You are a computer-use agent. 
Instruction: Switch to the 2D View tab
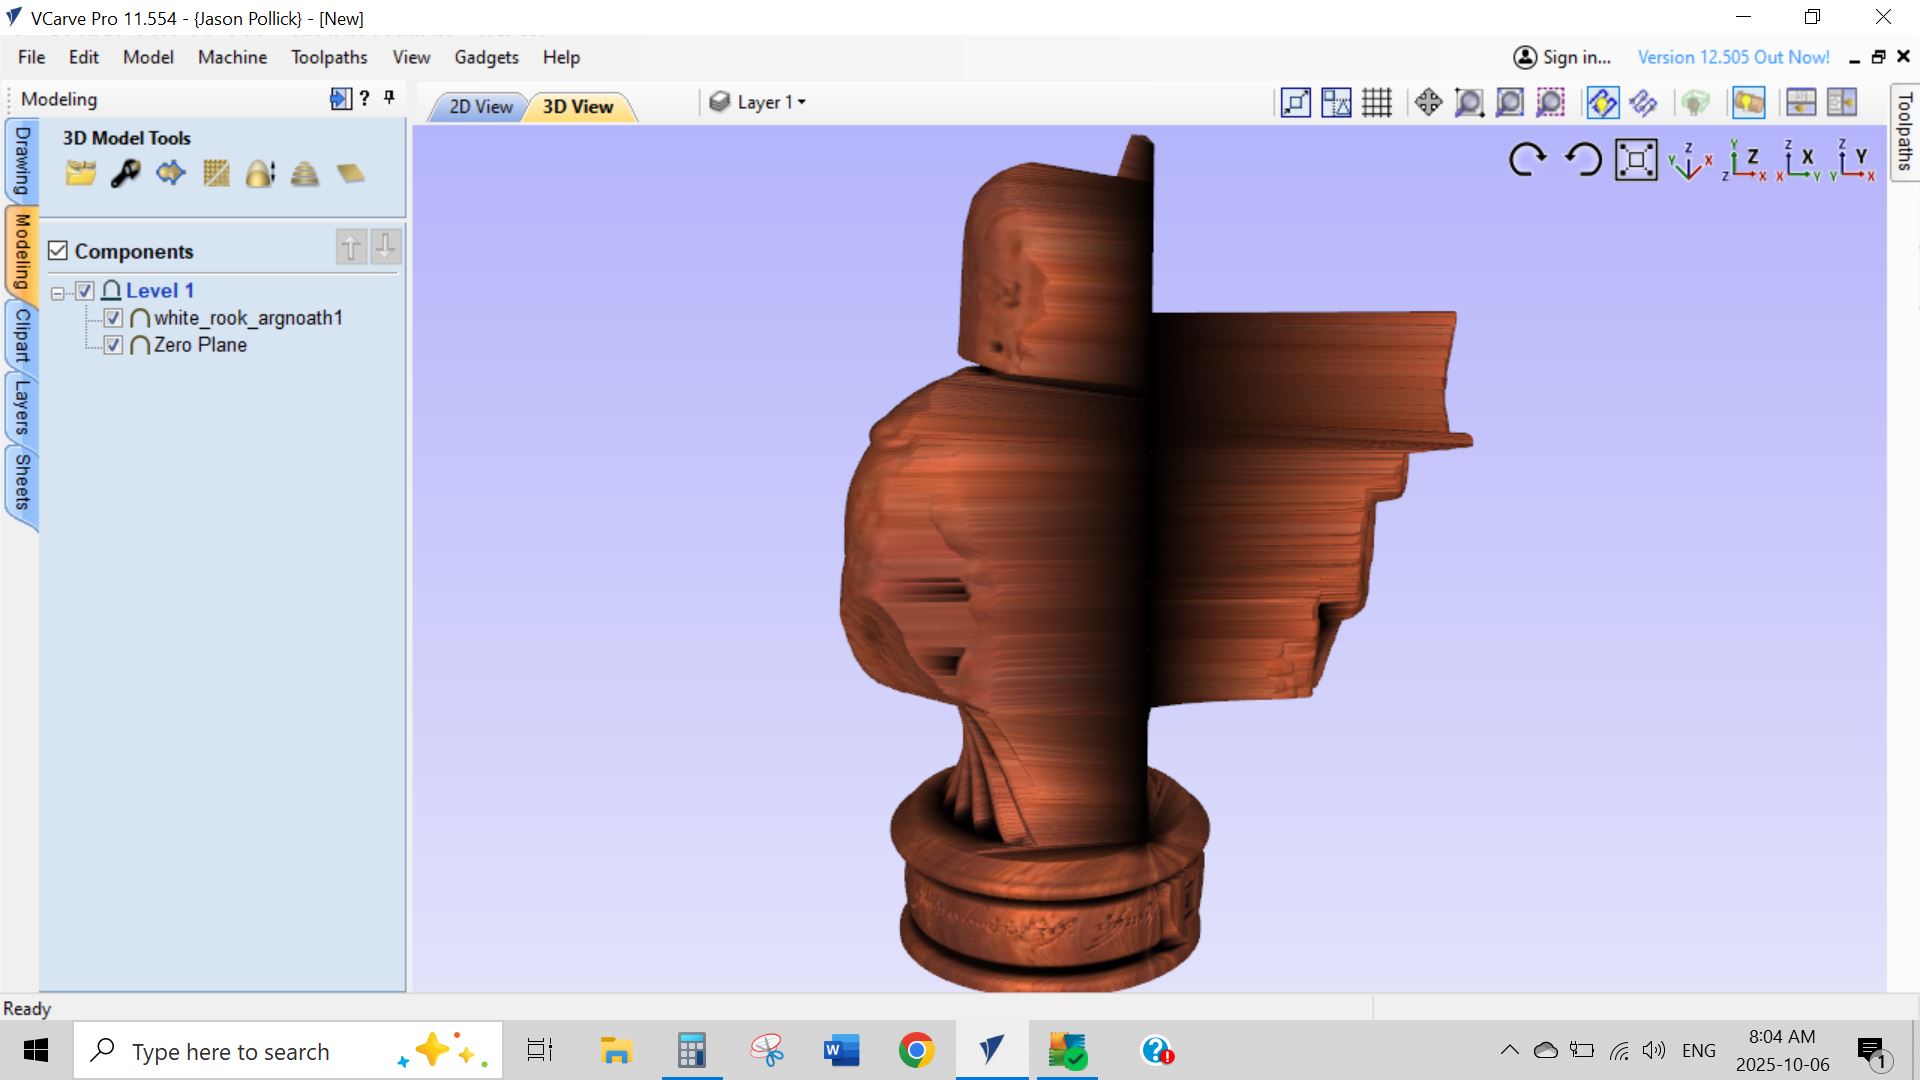click(480, 107)
